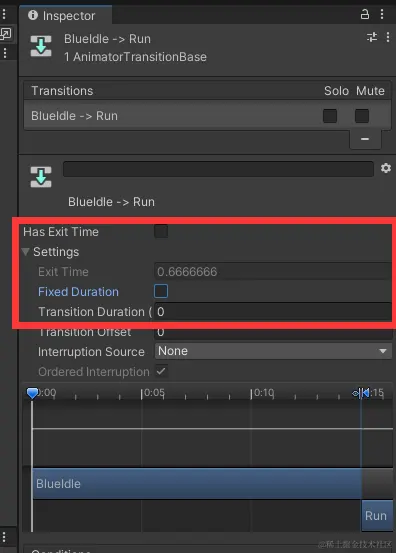Open header kebab menu next to presets icon
The image size is (396, 553).
388,37
